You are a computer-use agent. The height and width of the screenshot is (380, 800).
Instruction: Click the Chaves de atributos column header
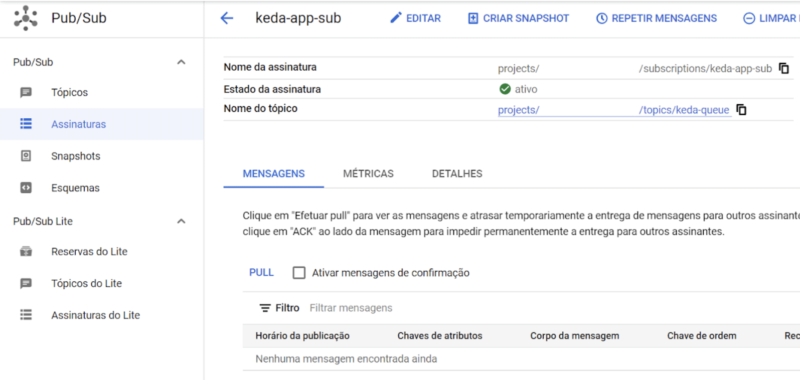point(440,336)
